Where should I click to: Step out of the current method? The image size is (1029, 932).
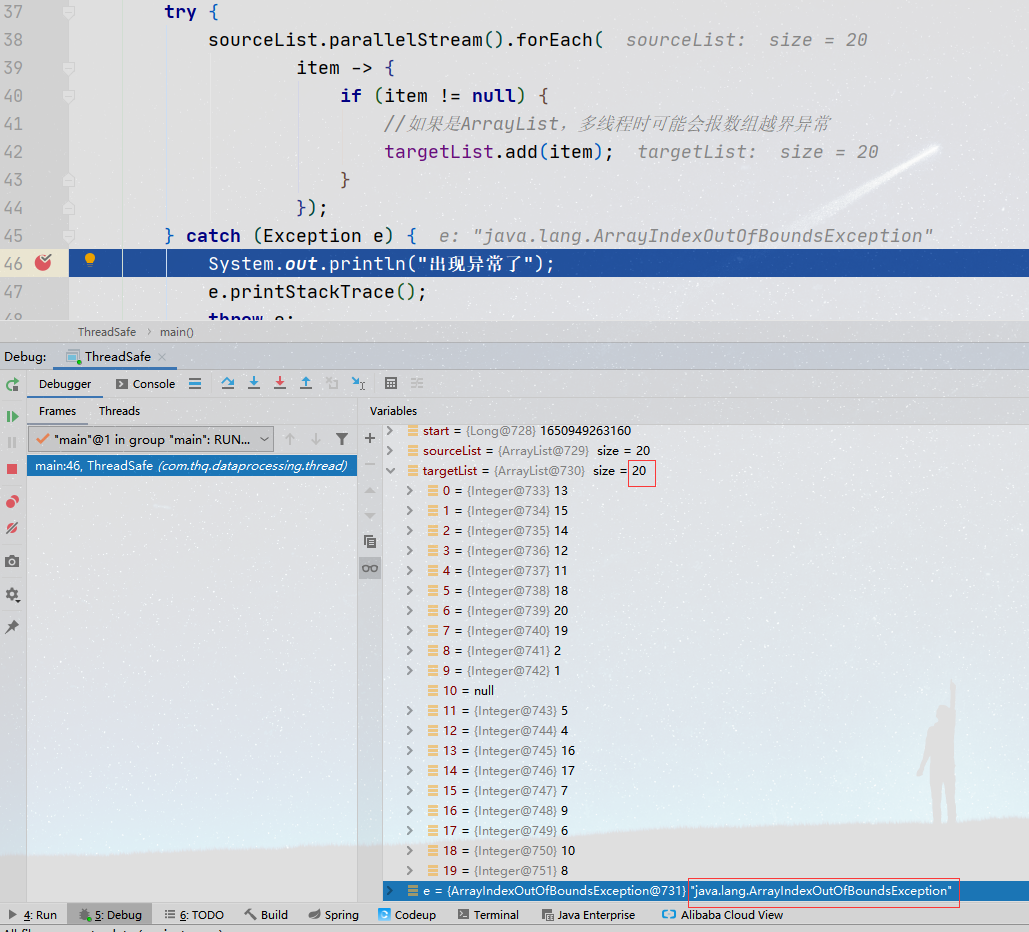tap(306, 383)
